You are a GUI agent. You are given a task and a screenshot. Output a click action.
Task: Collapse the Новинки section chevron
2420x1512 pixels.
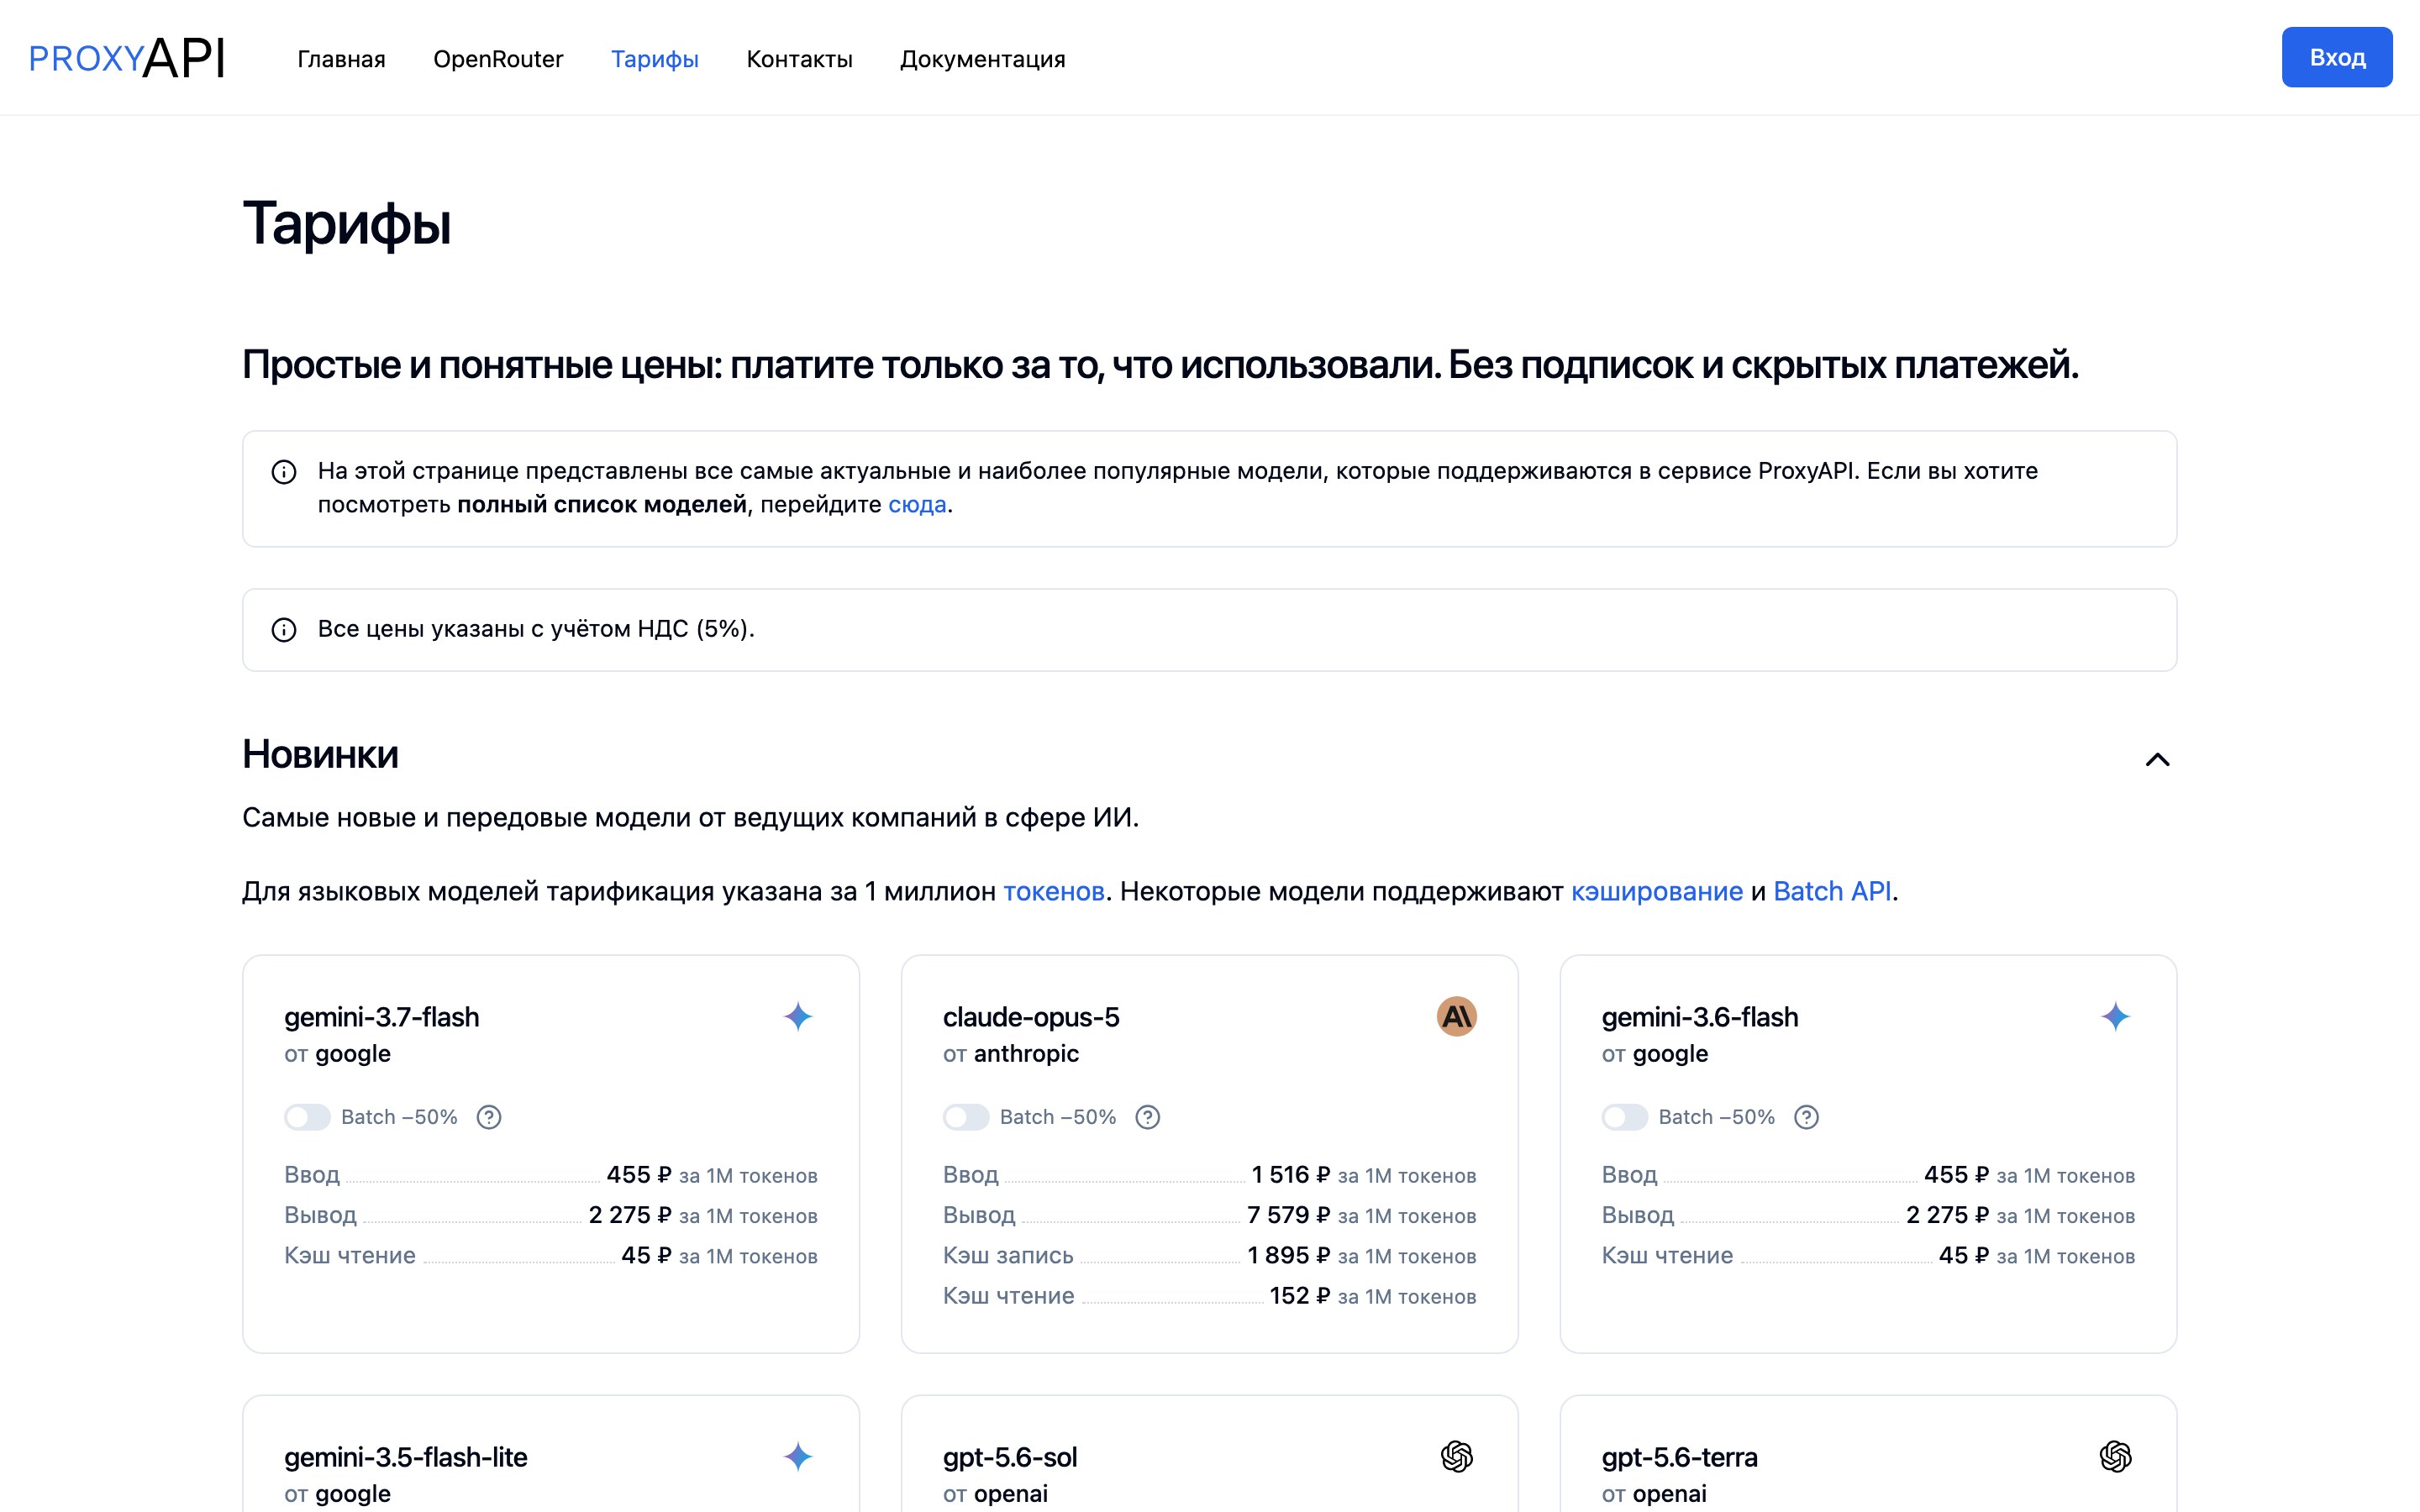(x=2157, y=760)
